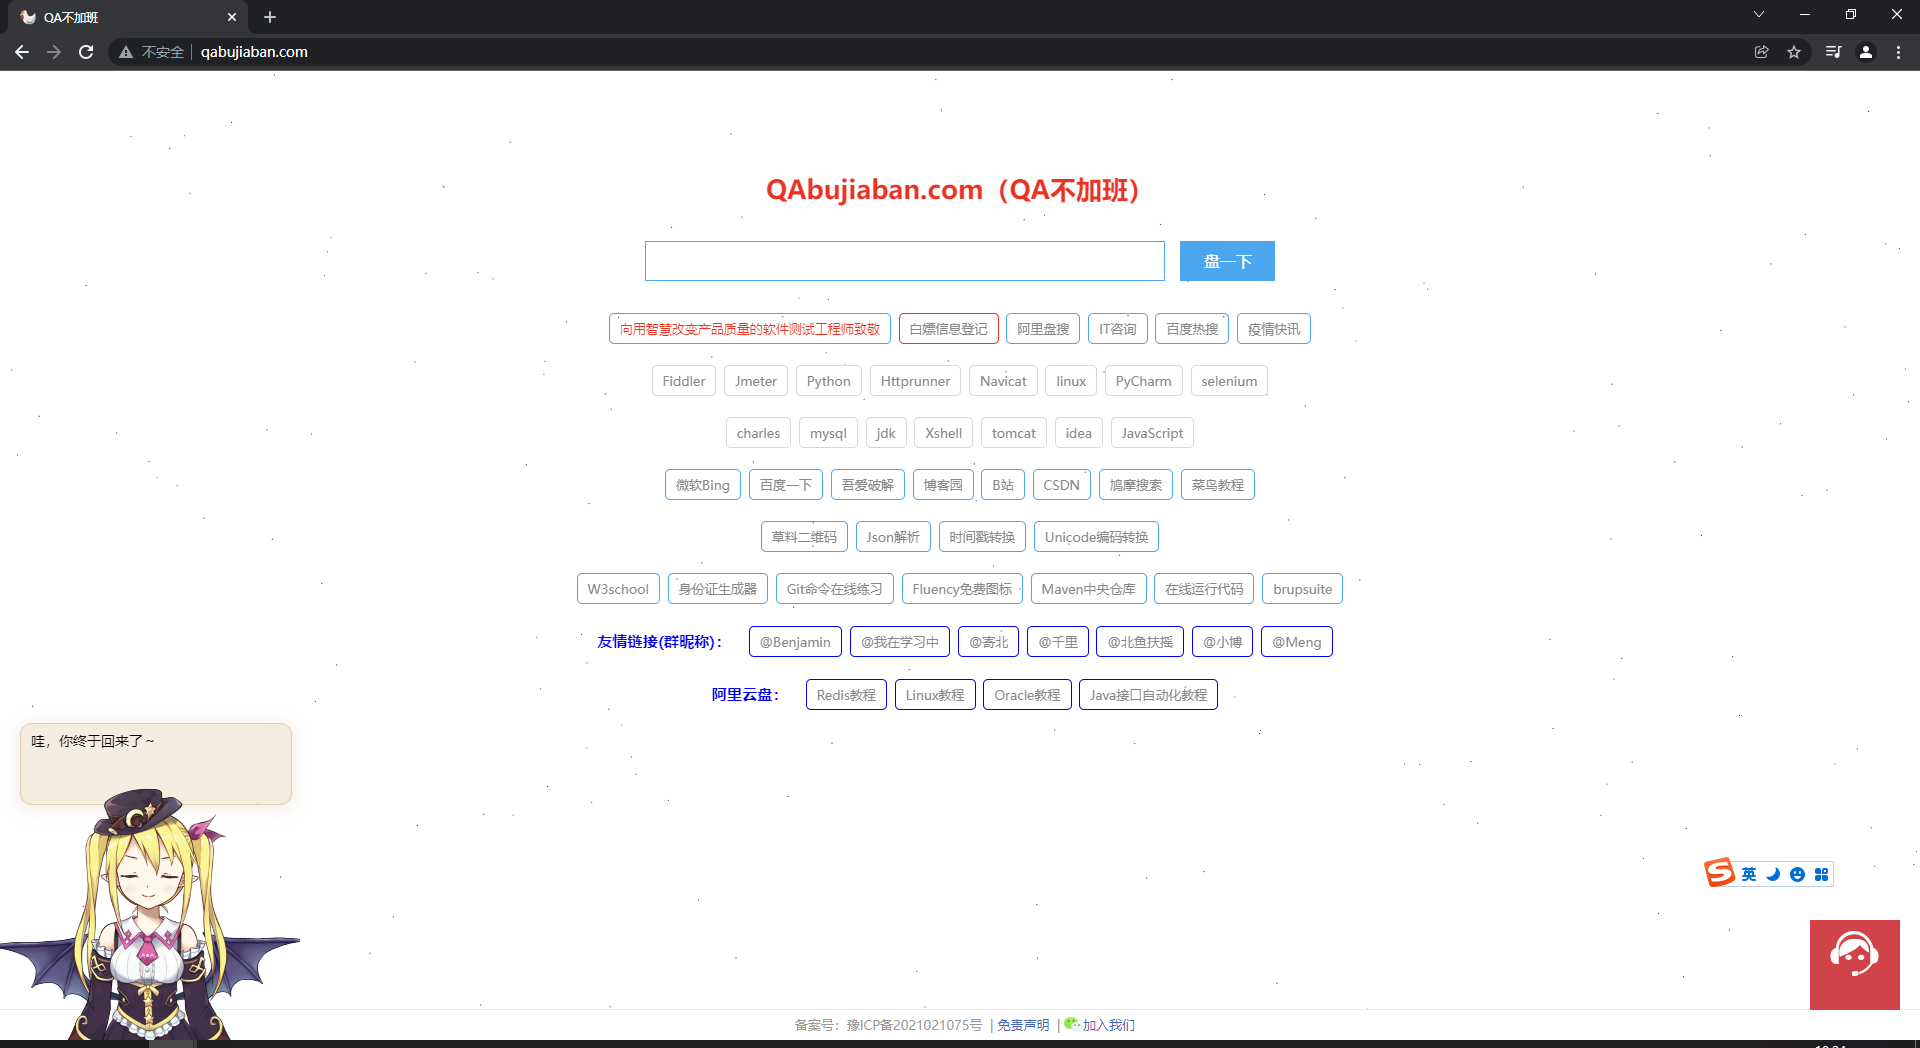Click the address bar URL
This screenshot has width=1920, height=1048.
coord(254,52)
